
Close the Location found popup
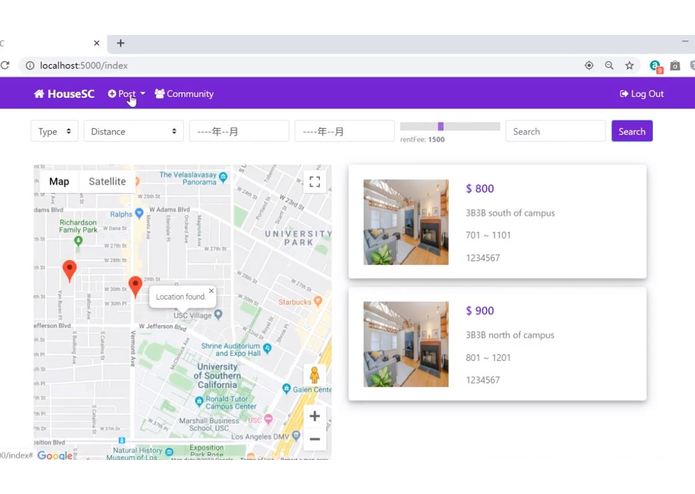(211, 291)
